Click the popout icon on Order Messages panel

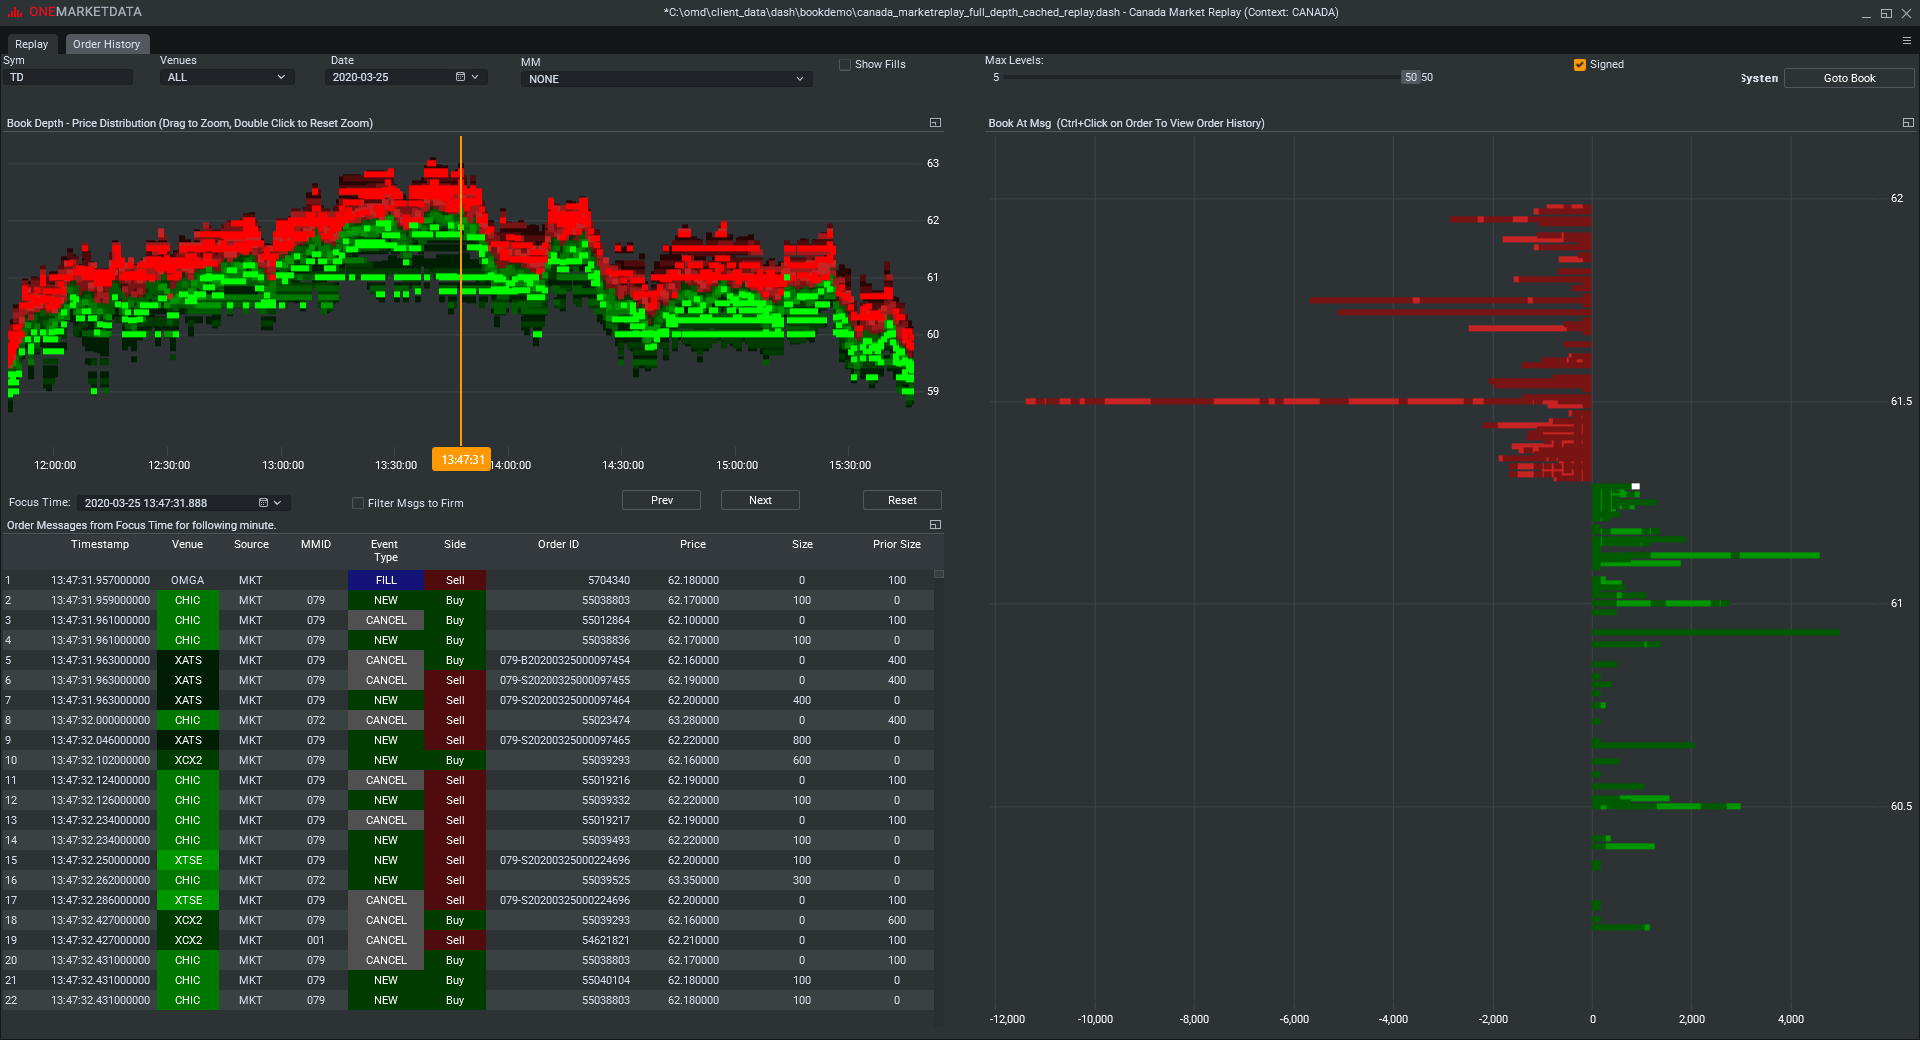pyautogui.click(x=935, y=524)
